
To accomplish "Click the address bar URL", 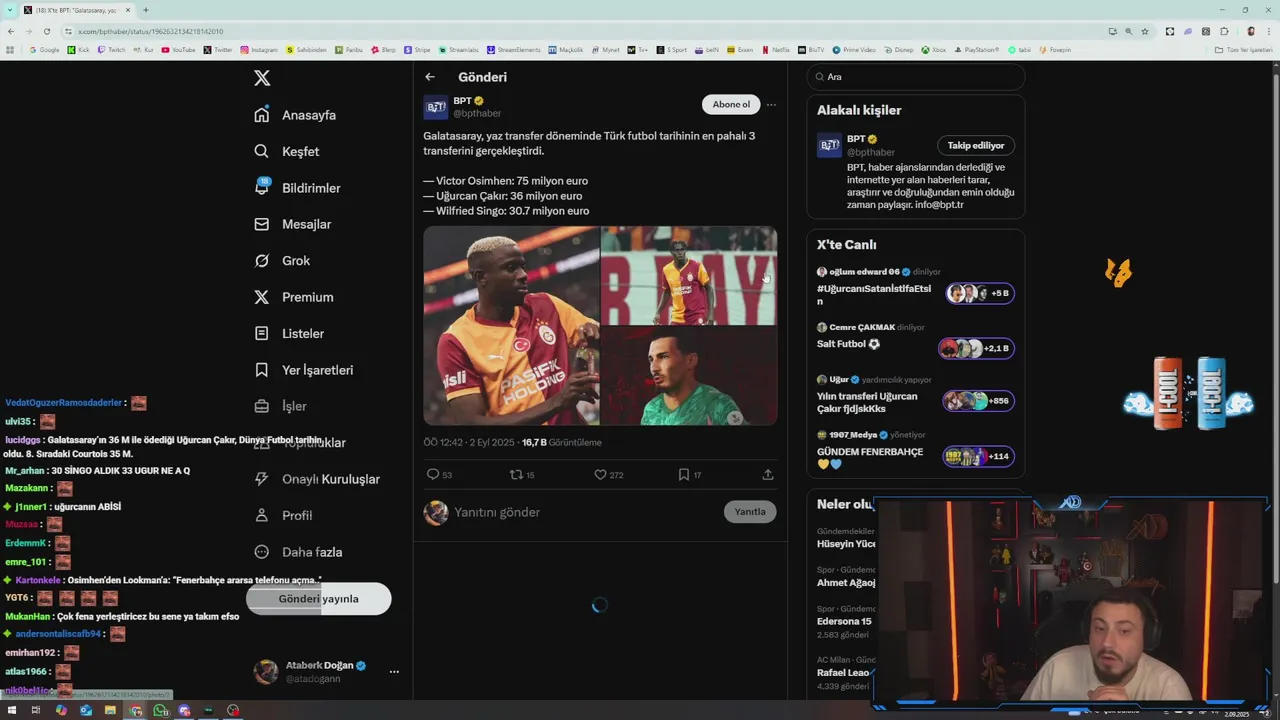I will point(150,31).
